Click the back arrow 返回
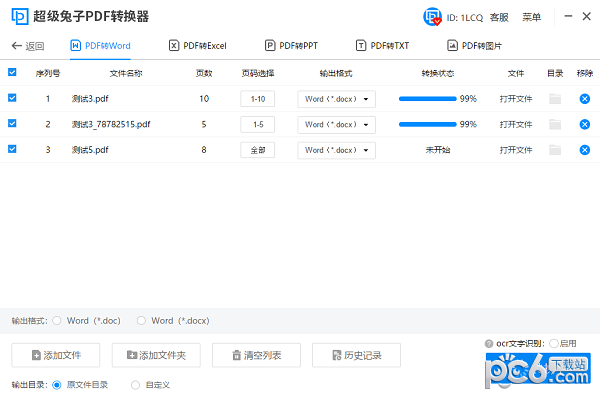 coord(28,46)
